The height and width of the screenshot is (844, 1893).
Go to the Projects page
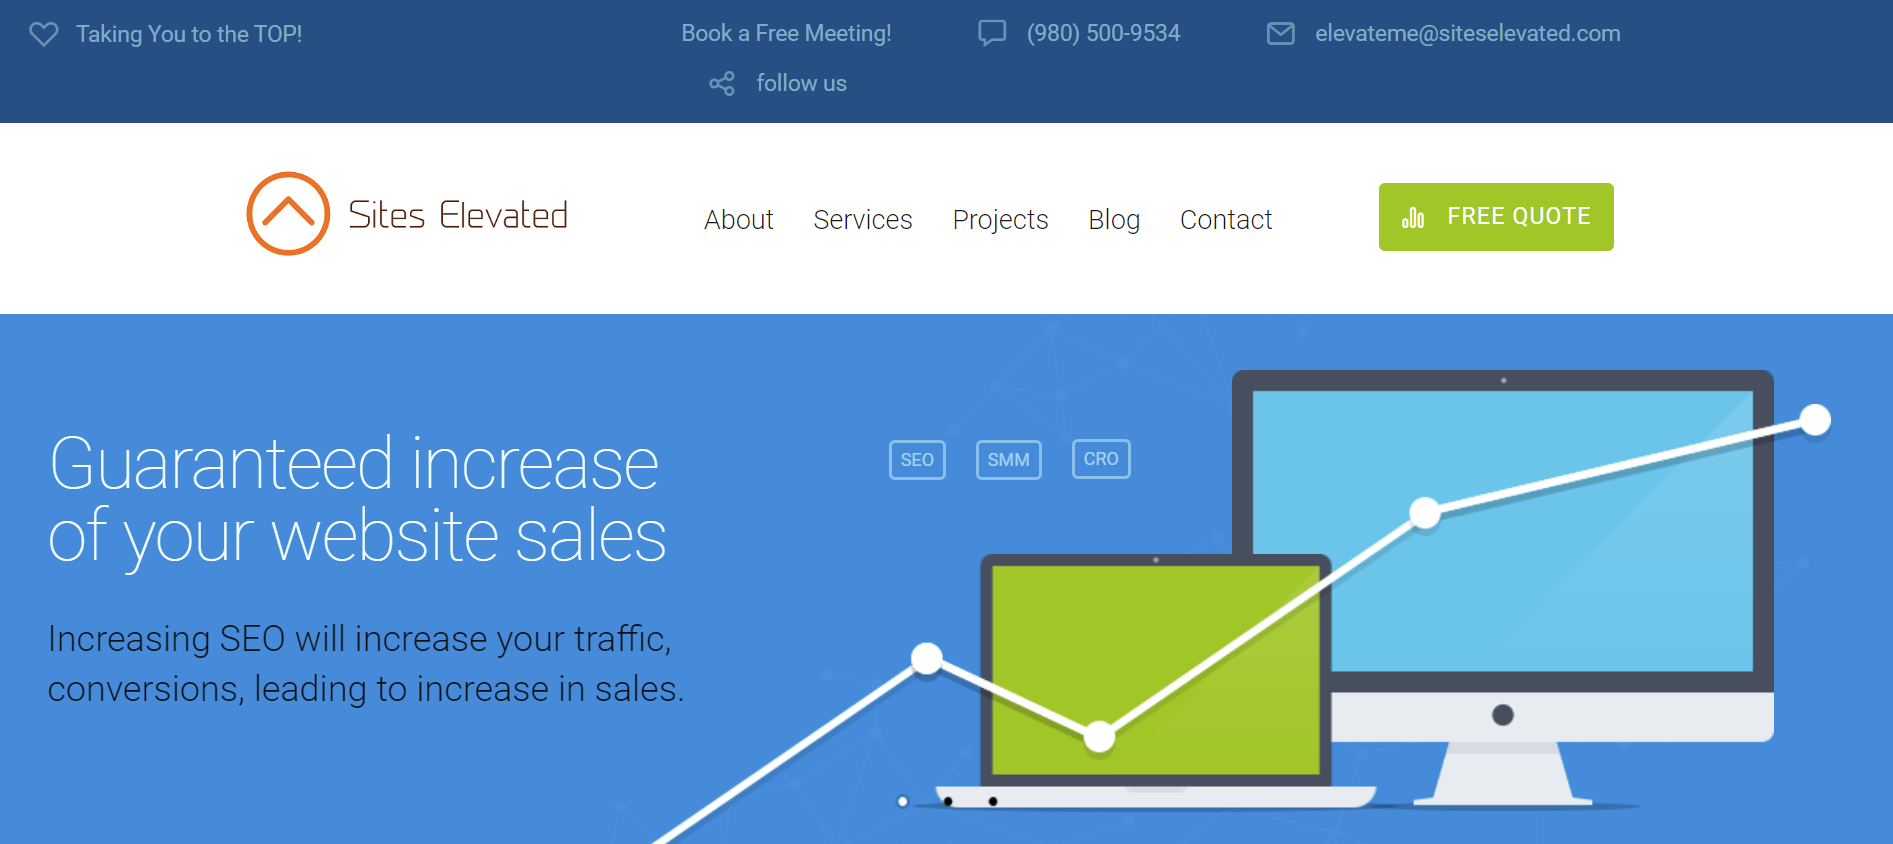tap(1000, 220)
